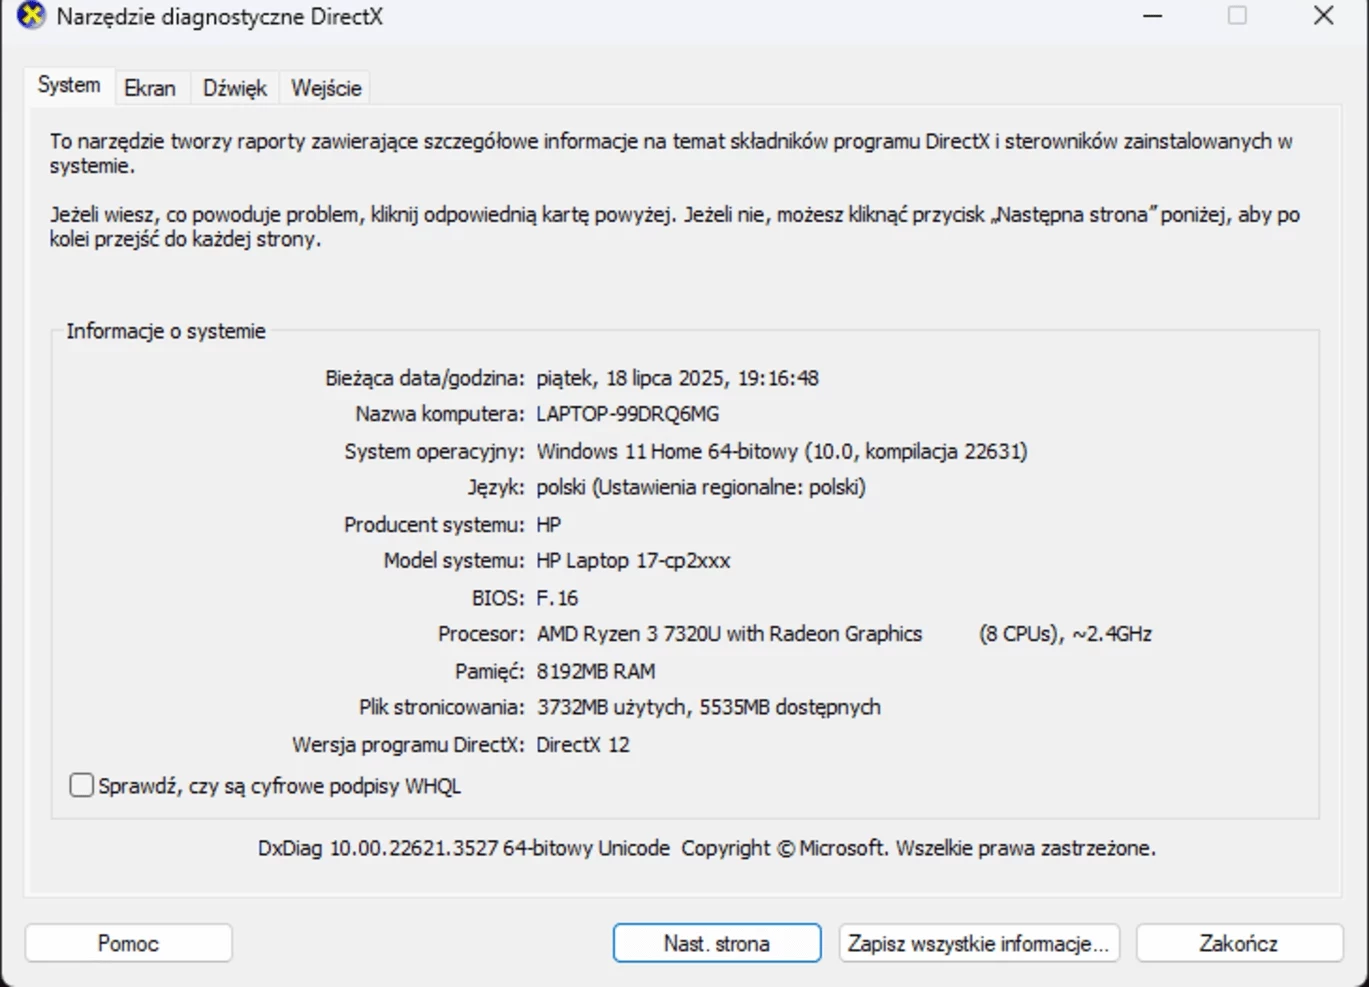Image resolution: width=1369 pixels, height=987 pixels.
Task: Click the DirectX 12 version value
Action: (583, 744)
